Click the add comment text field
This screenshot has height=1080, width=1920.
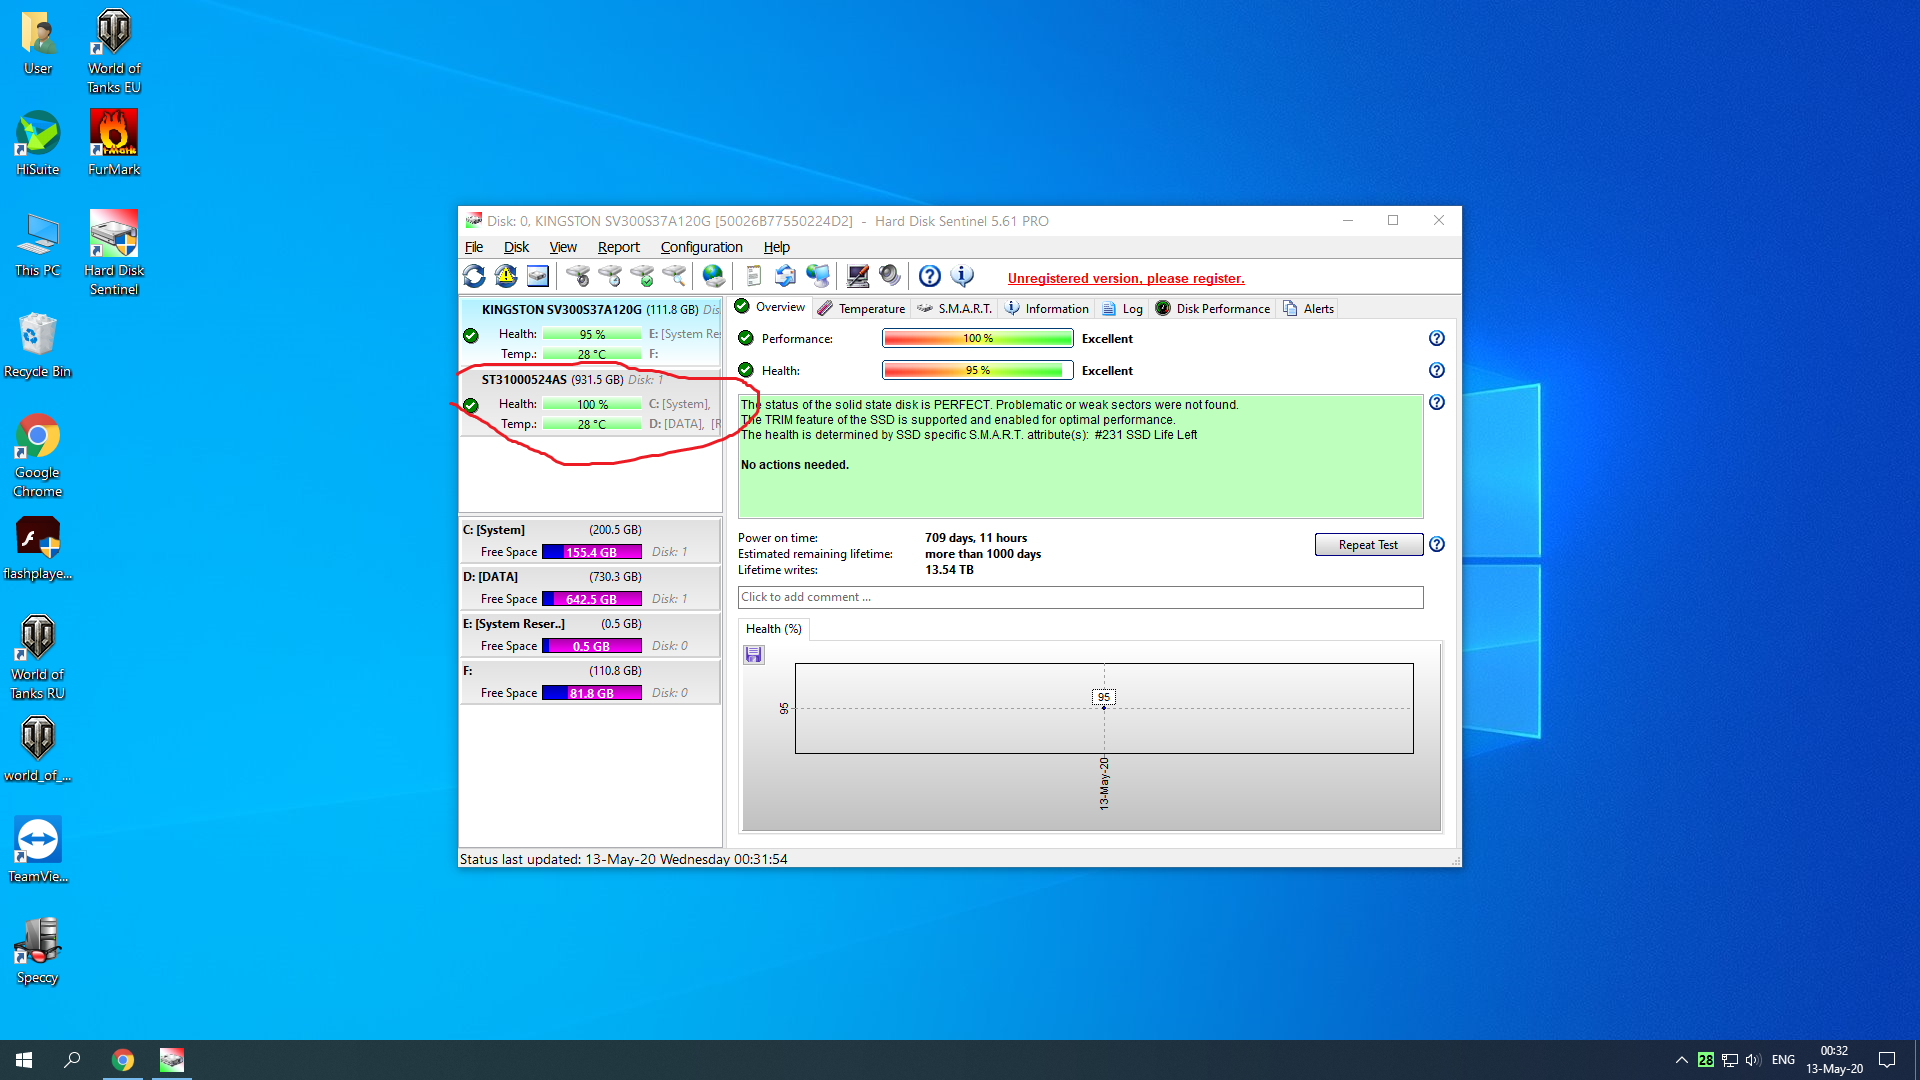click(x=1080, y=597)
